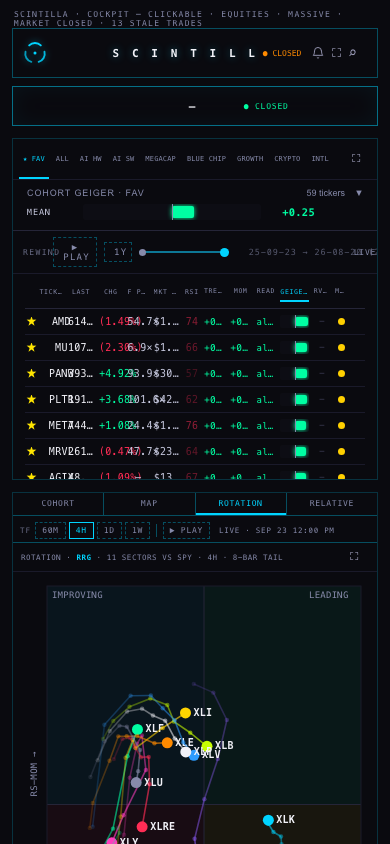The height and width of the screenshot is (844, 390).
Task: Switch to the MEGACAP cohort tab
Action: pyautogui.click(x=160, y=159)
